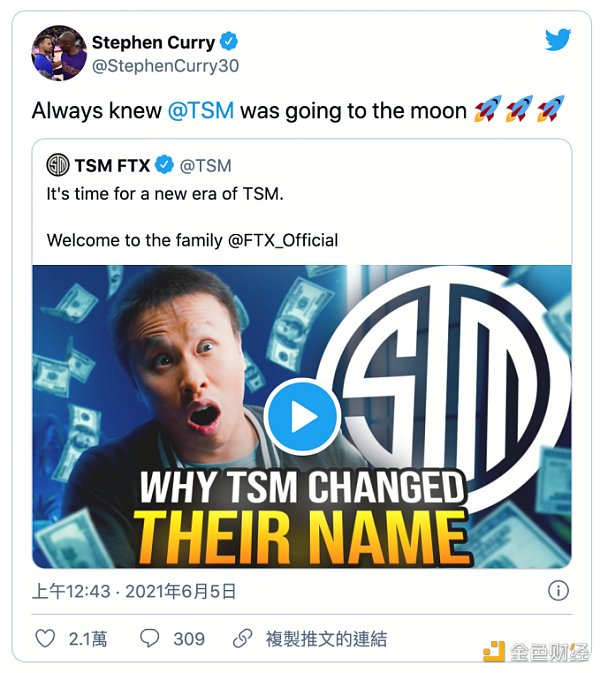Click the 309 replies count
Viewport: 600px width, 673px height.
pos(188,638)
